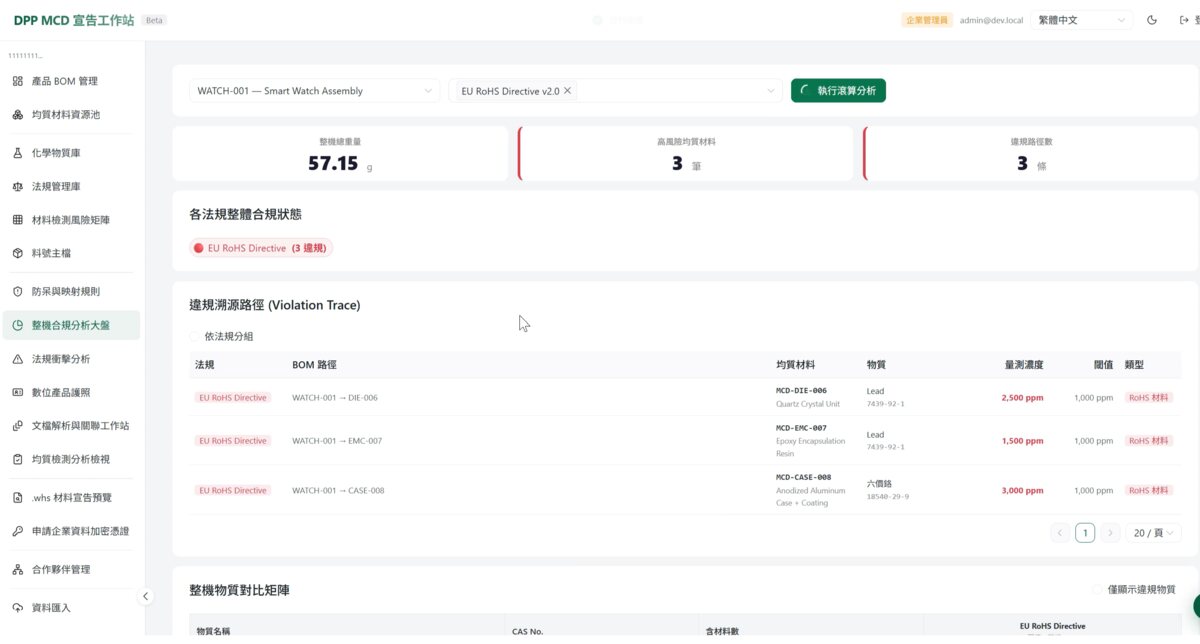Viewport: 1200px width, 644px height.
Task: Click the 均質材料資源池 sidebar icon
Action: [x=18, y=115]
